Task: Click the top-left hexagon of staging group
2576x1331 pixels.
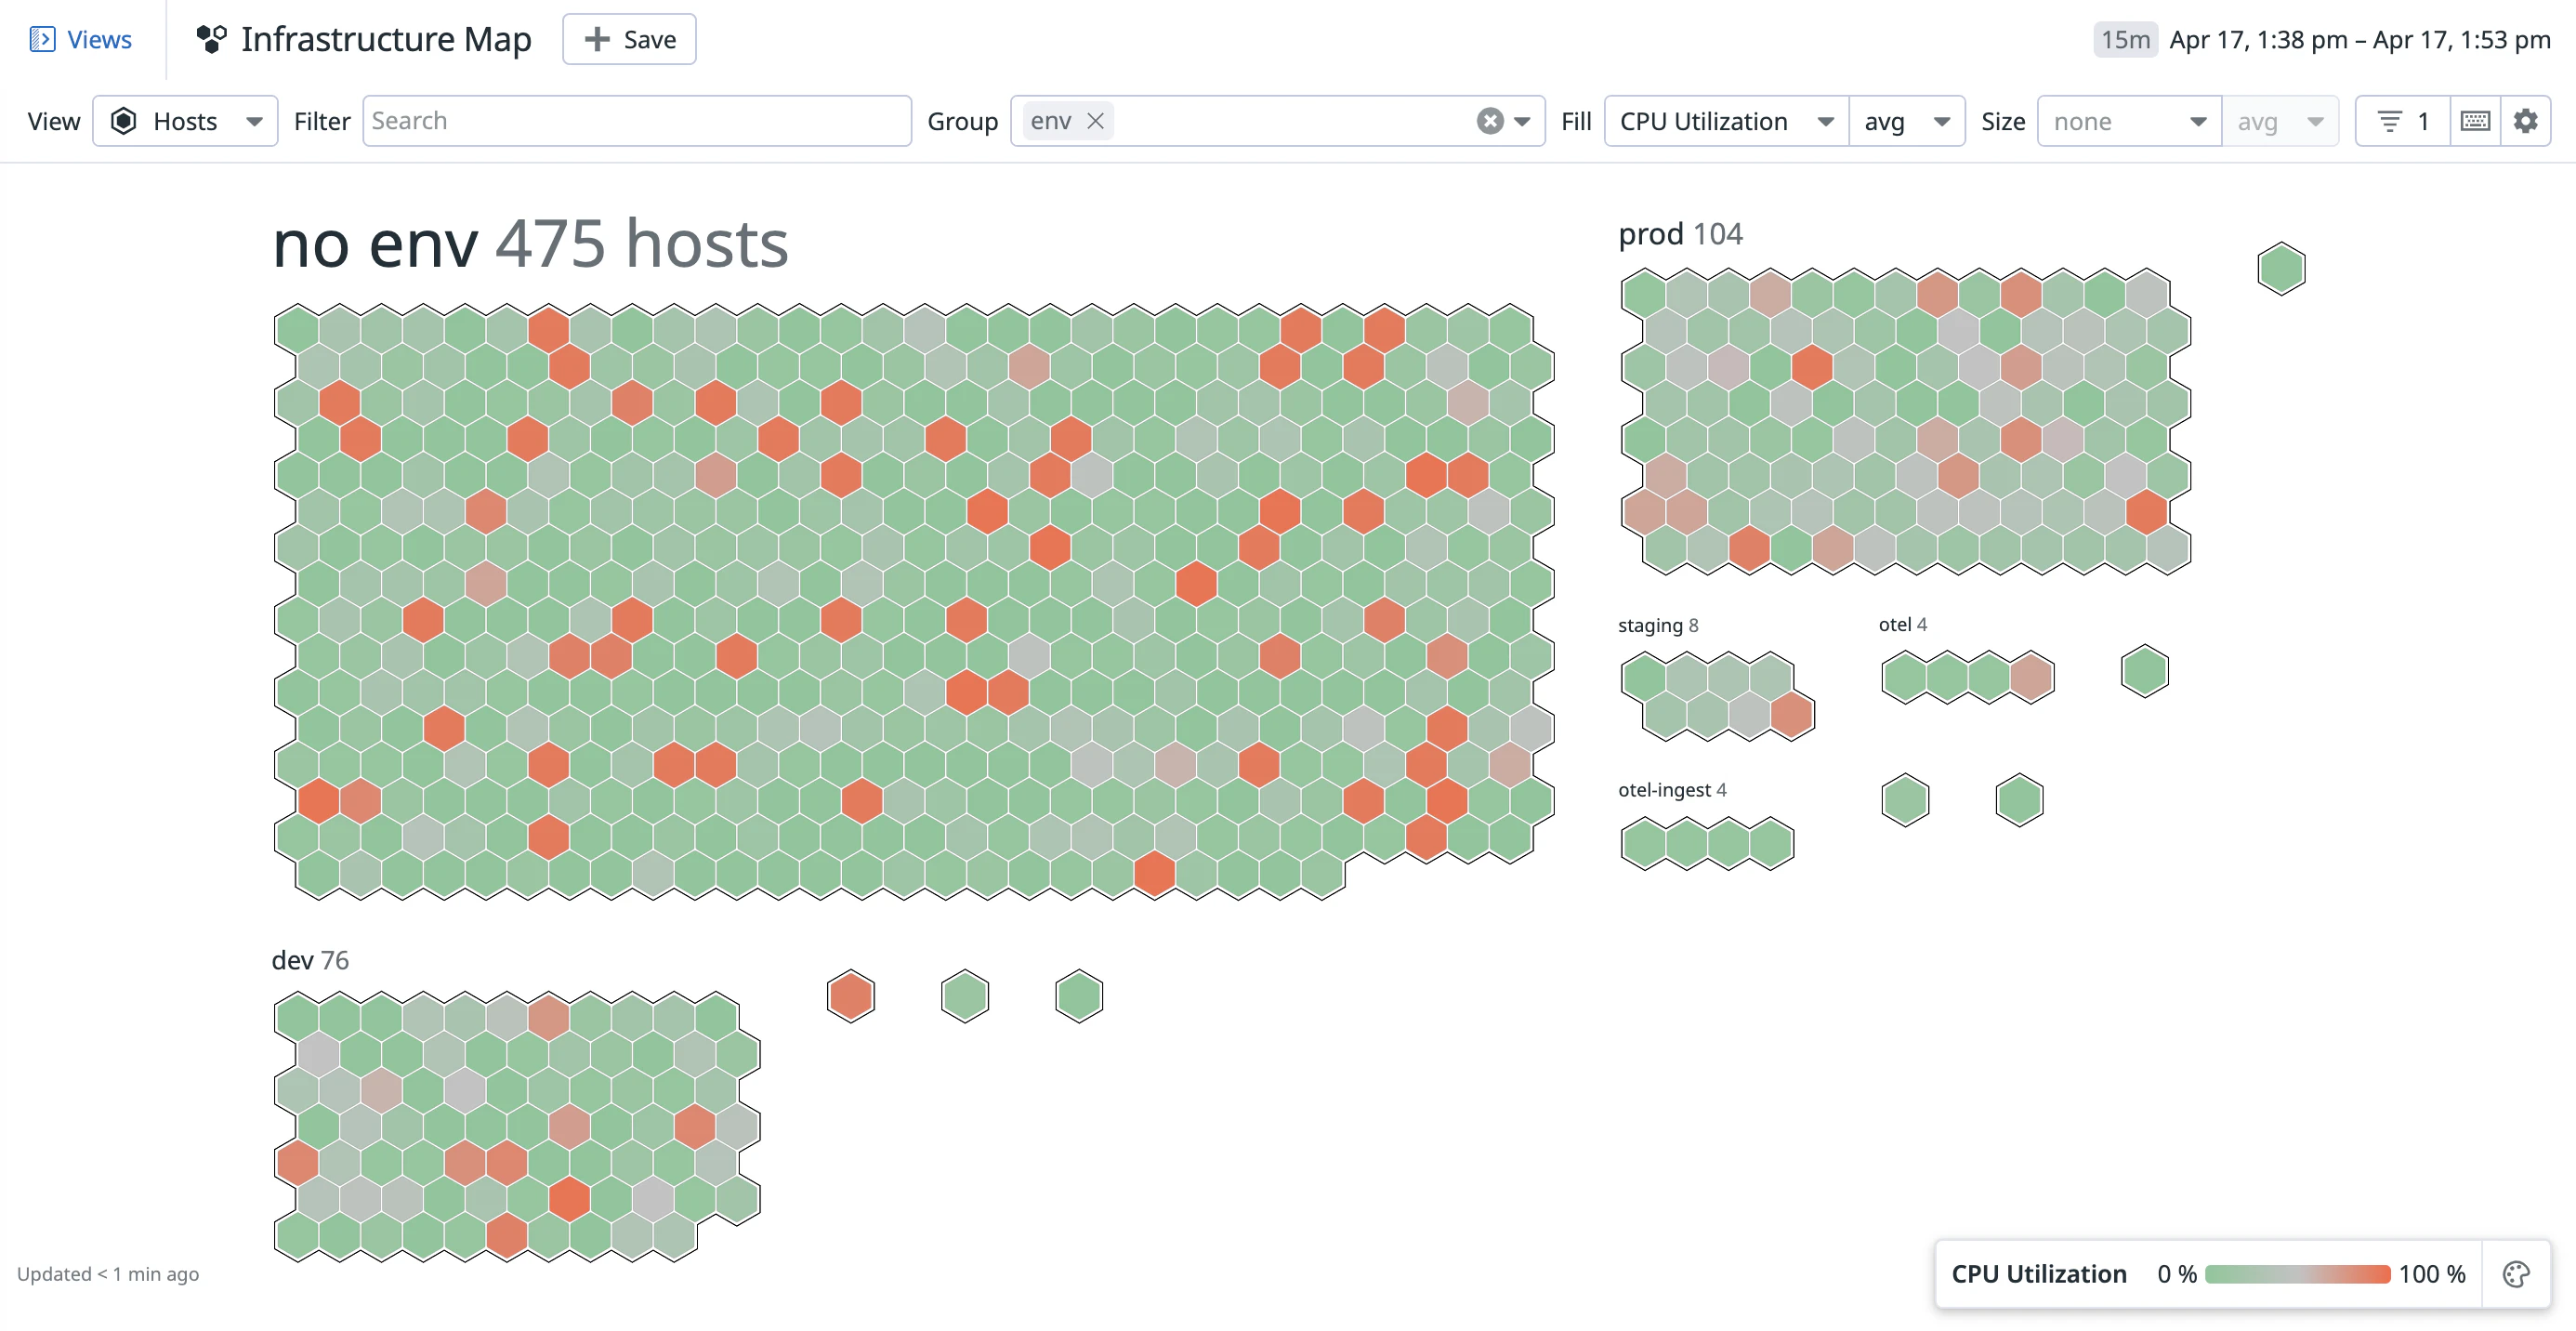Action: (x=1644, y=678)
